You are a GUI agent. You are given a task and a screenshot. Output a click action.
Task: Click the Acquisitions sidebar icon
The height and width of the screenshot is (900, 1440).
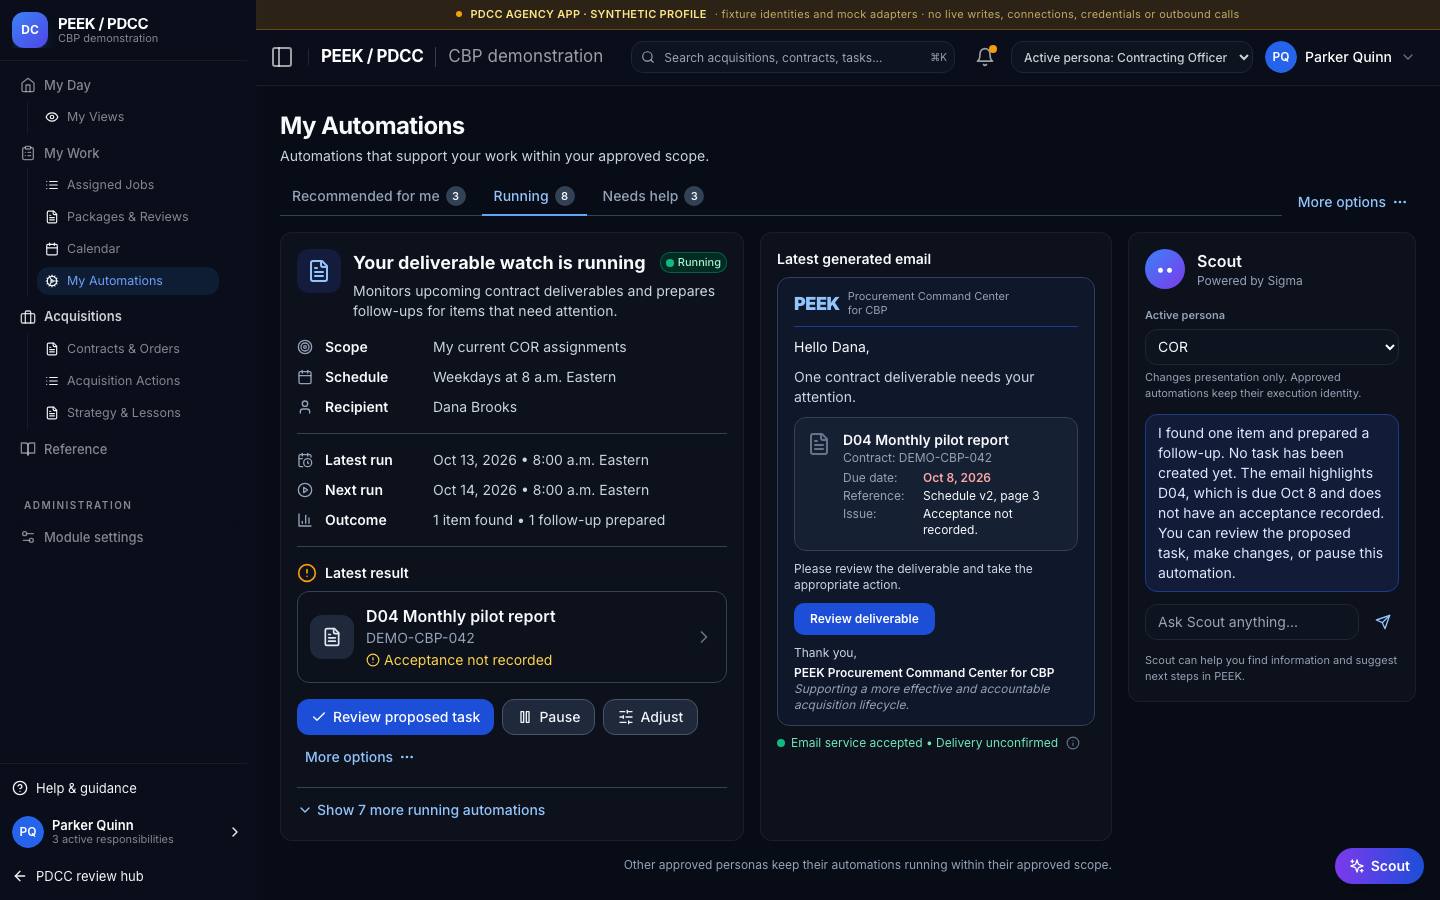(28, 316)
